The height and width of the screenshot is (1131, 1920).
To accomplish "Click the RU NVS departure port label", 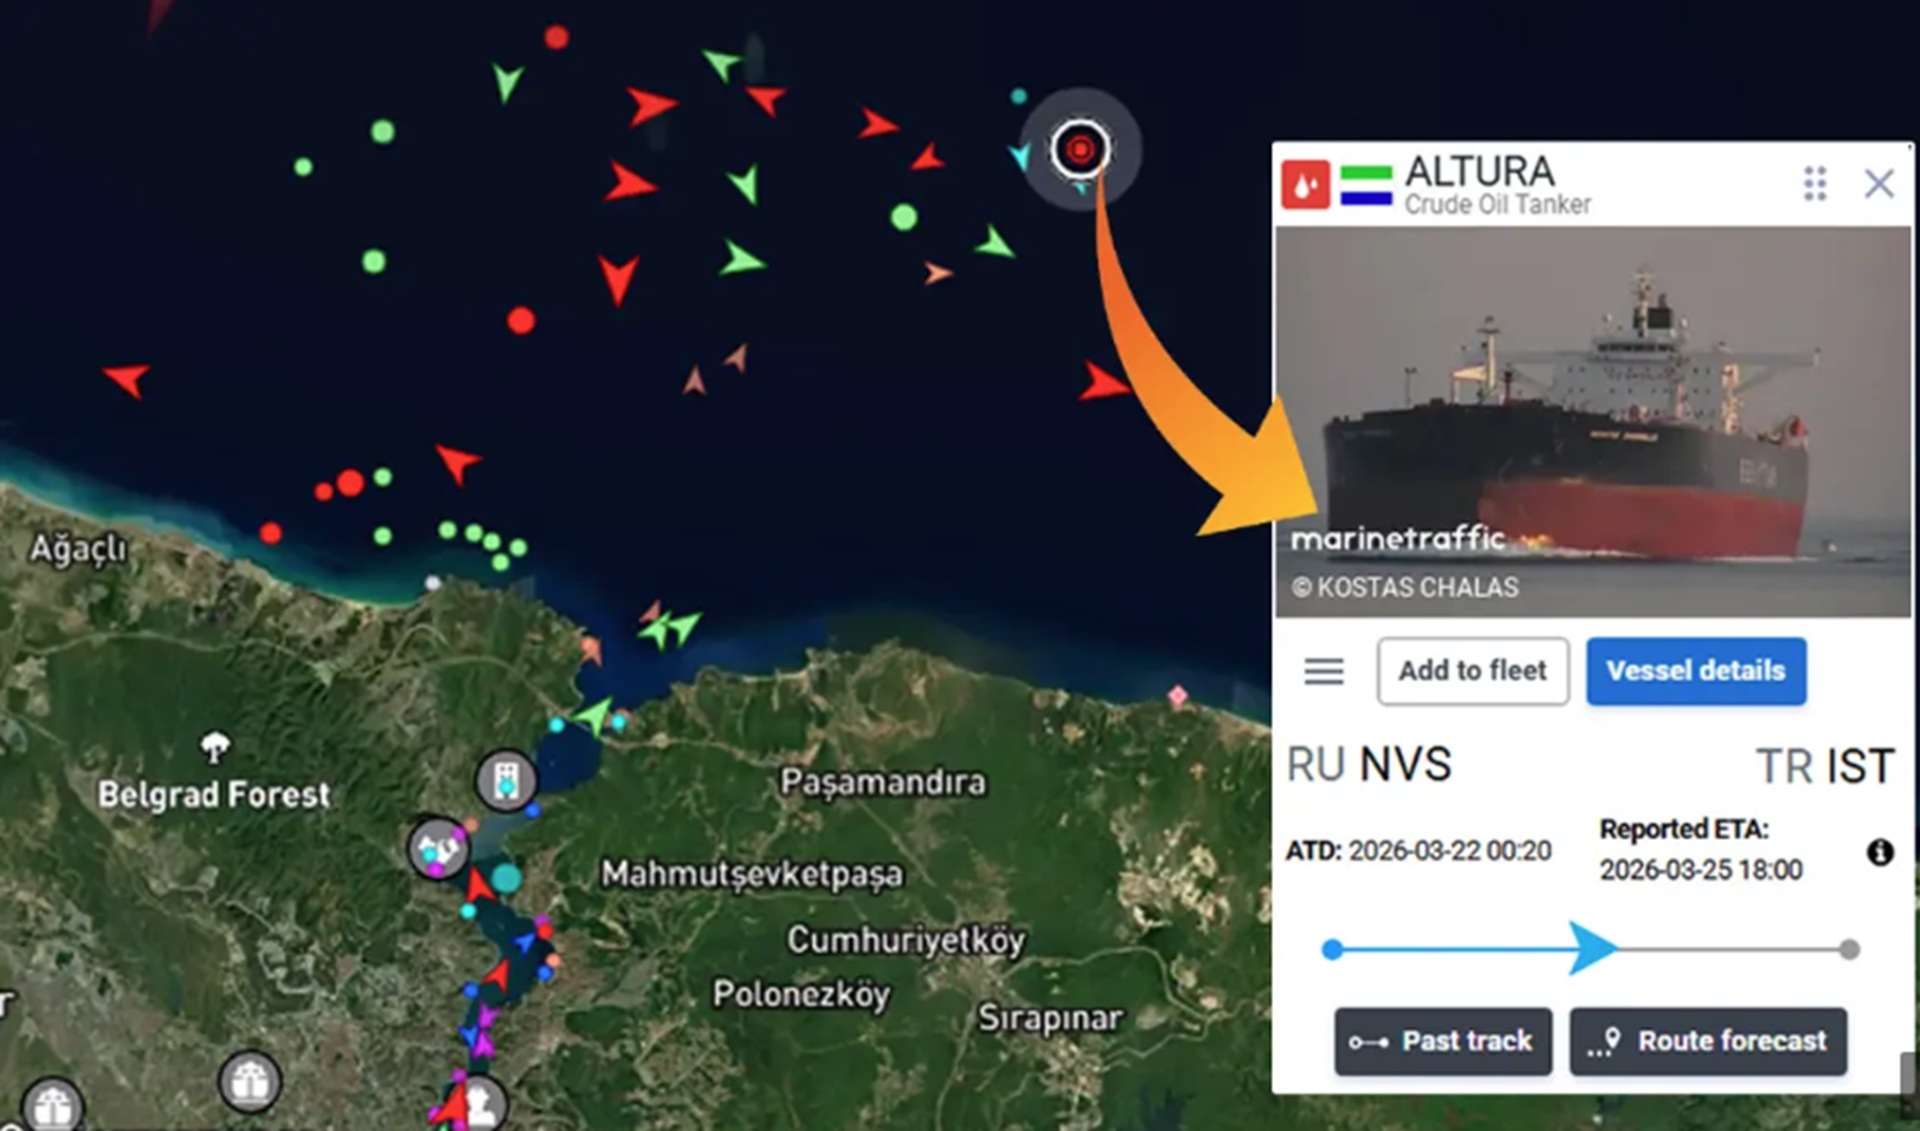I will point(1369,765).
